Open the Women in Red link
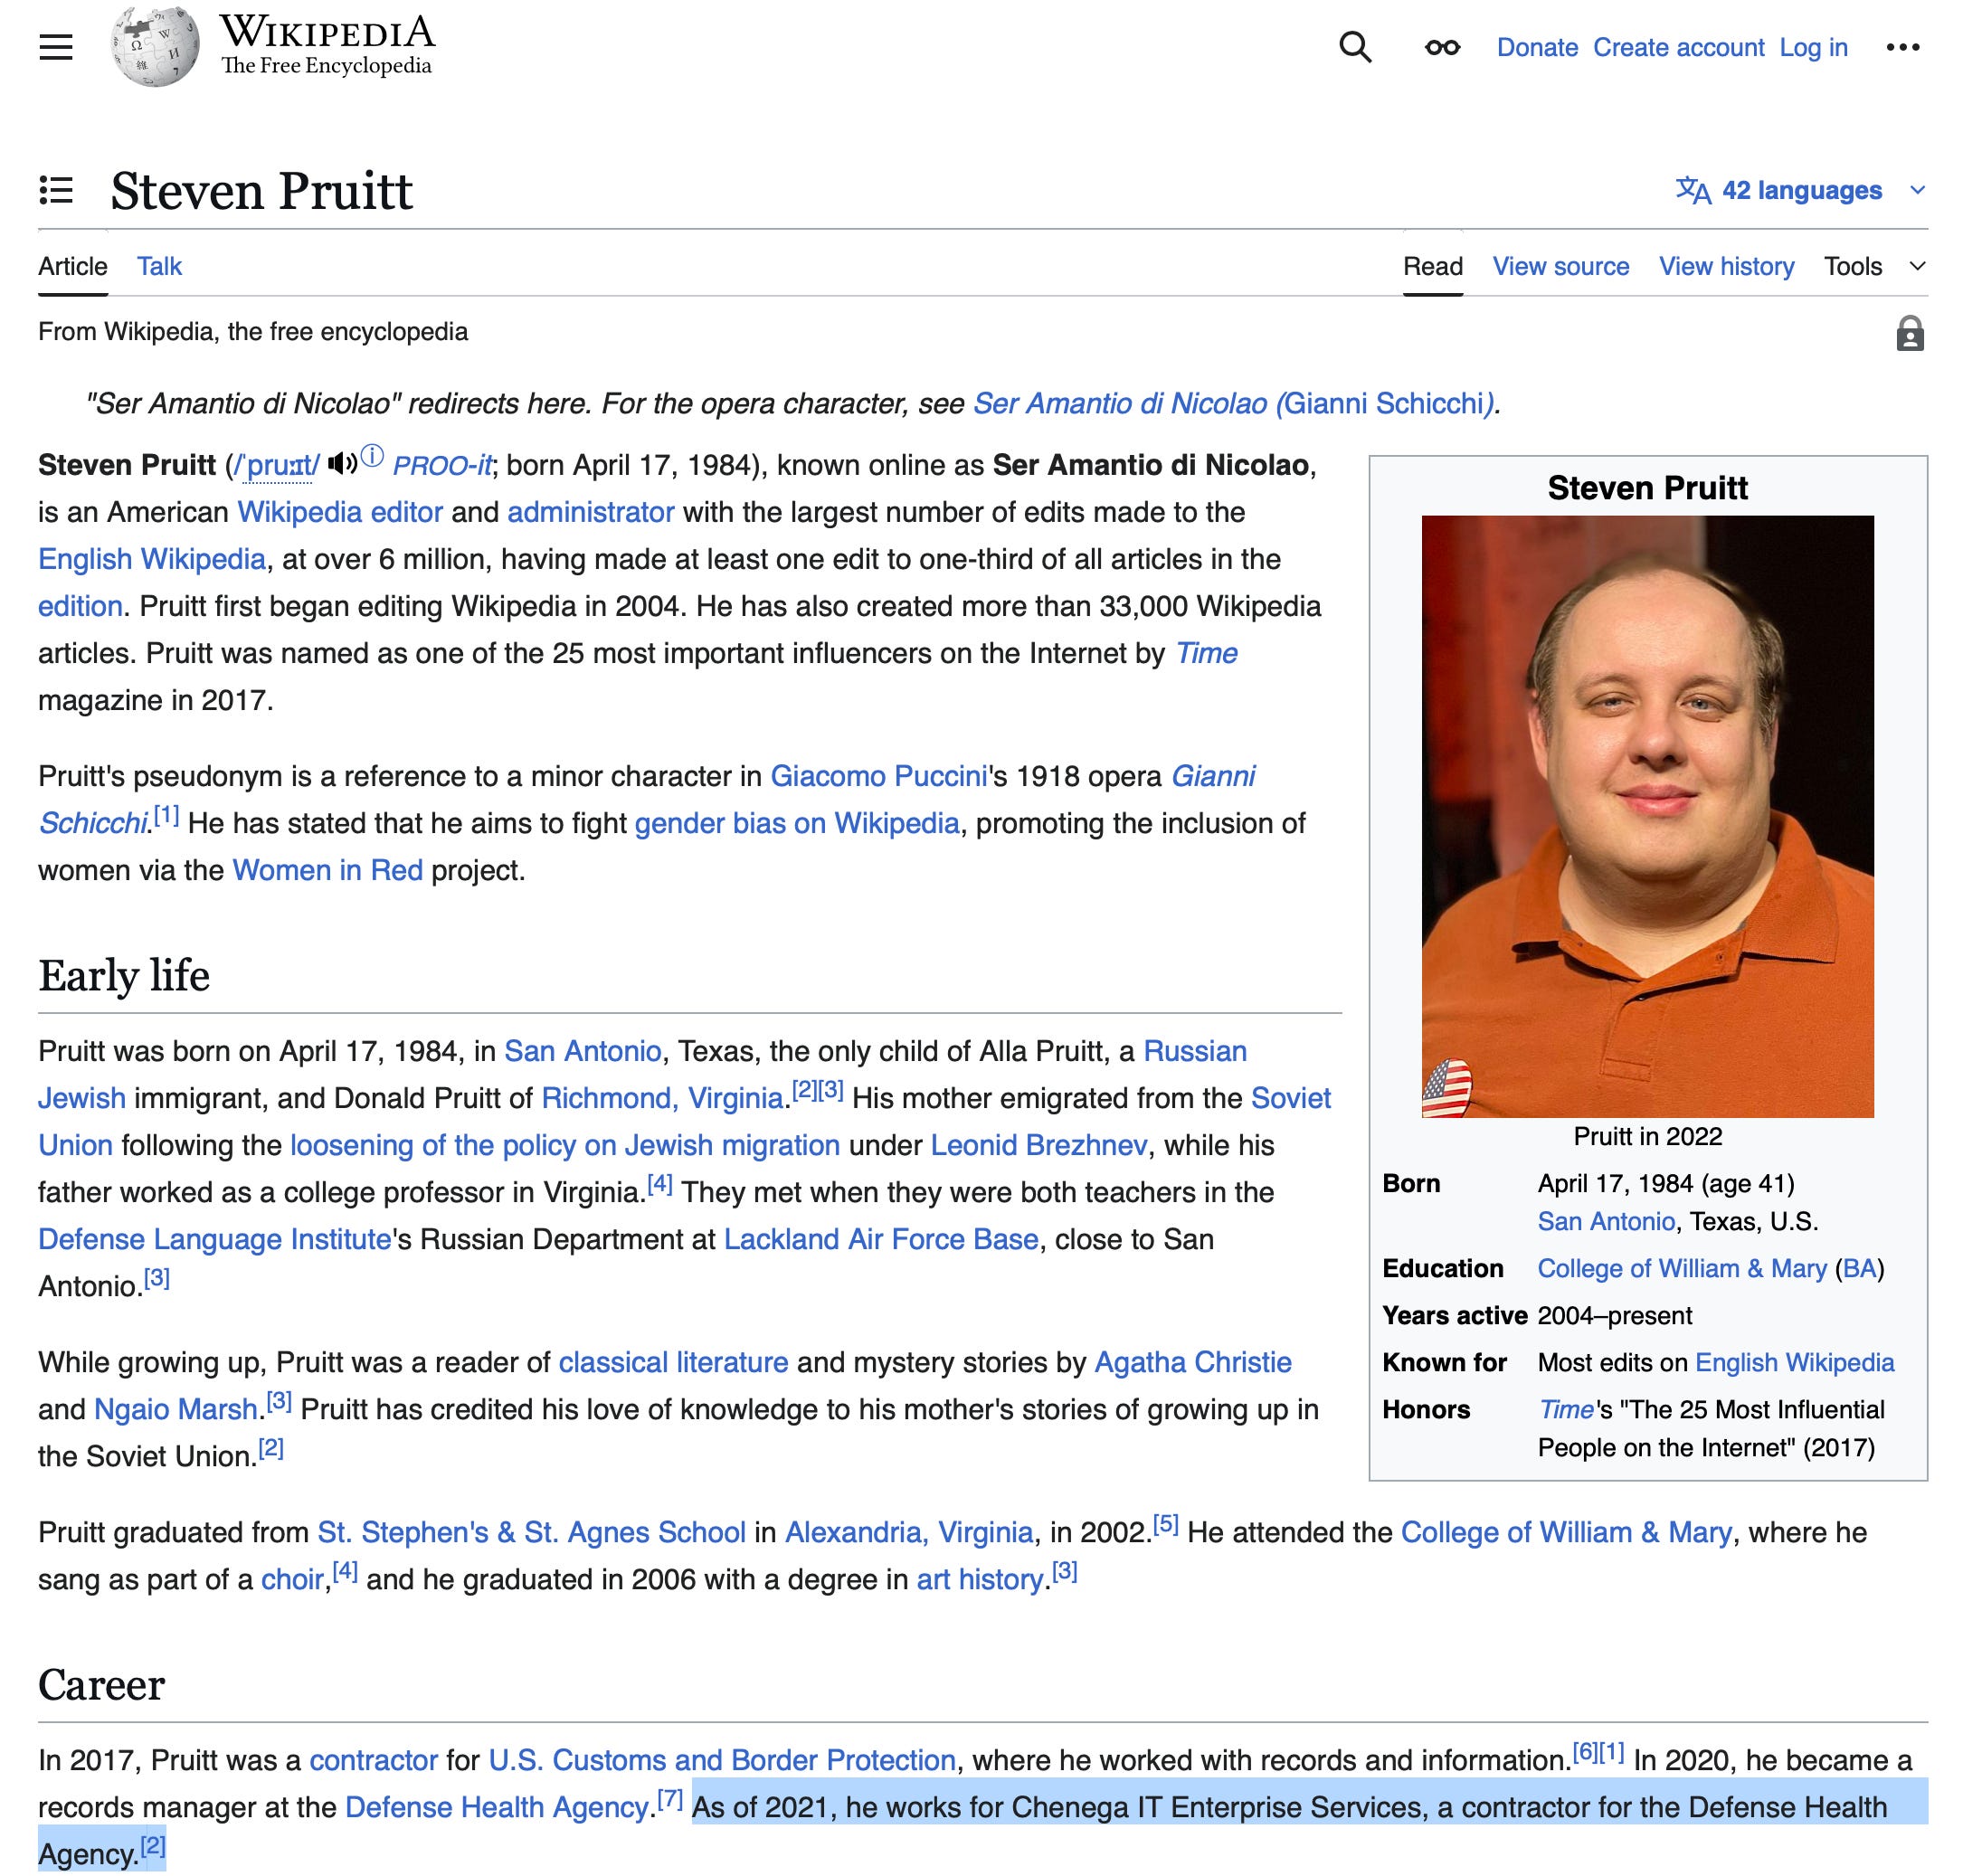This screenshot has width=1963, height=1876. (327, 870)
